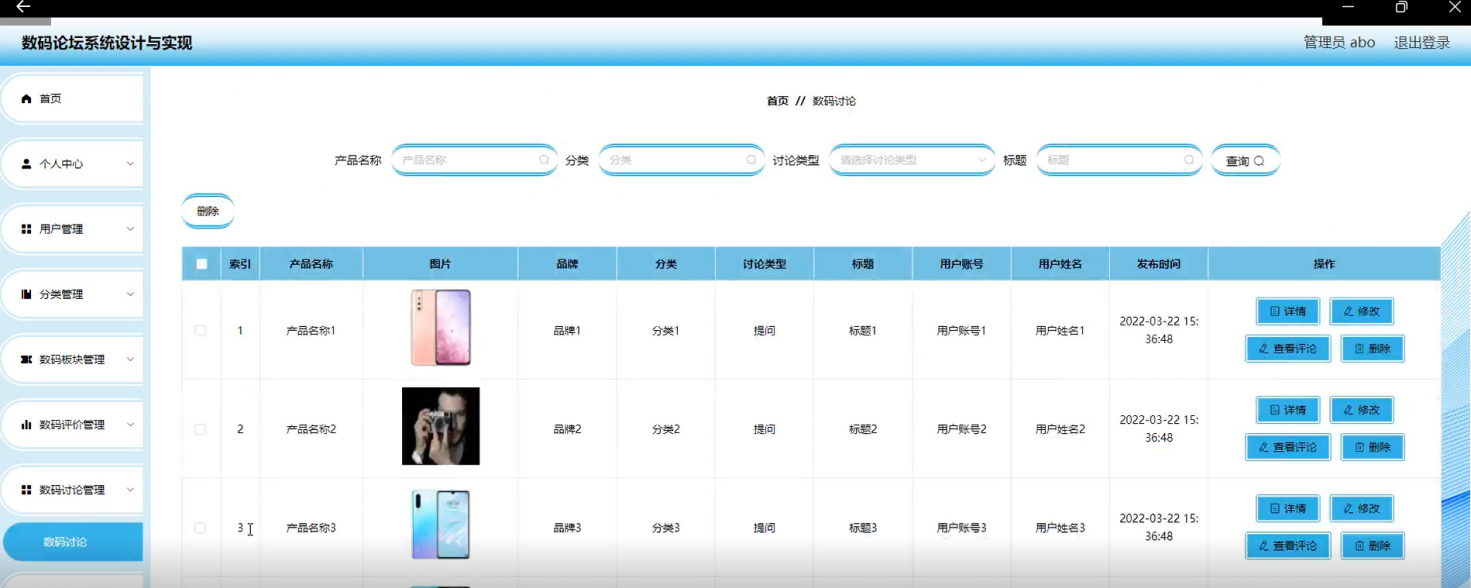Click 查看评论 for row 产品名称3
Viewport: 1471px width, 588px height.
pyautogui.click(x=1288, y=546)
